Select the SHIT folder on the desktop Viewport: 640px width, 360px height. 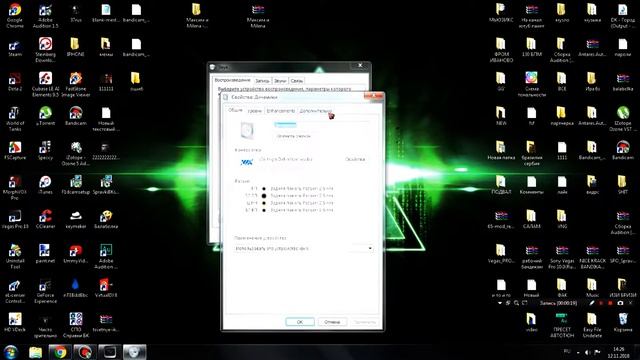(x=622, y=184)
